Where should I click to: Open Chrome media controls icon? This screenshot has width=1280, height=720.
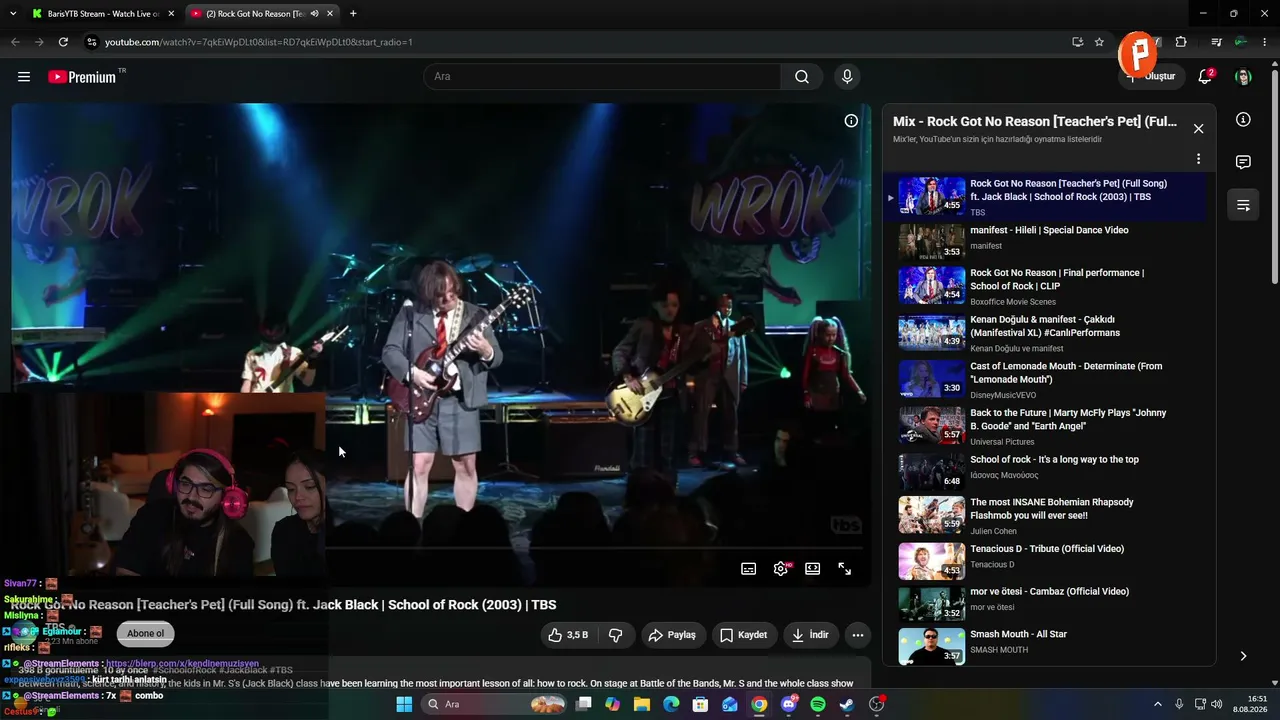[1216, 42]
